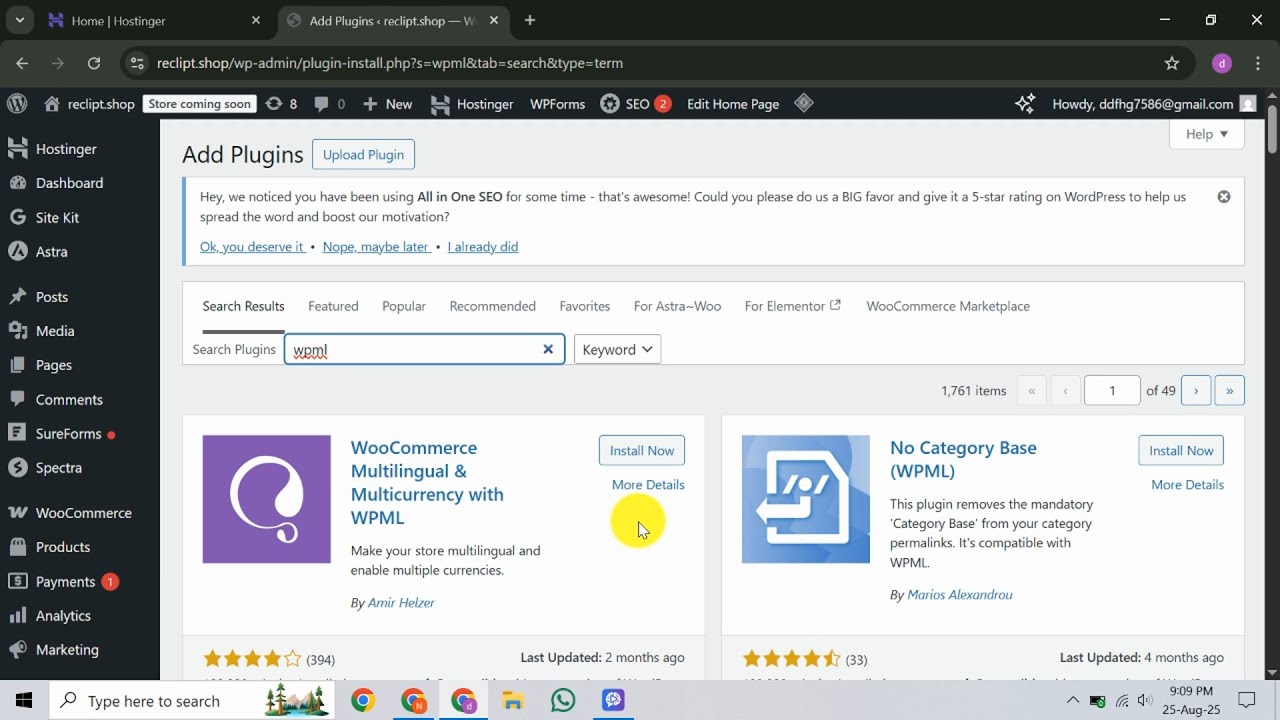Click 'Ok, you deserve it' link
This screenshot has width=1280, height=720.
(x=252, y=246)
